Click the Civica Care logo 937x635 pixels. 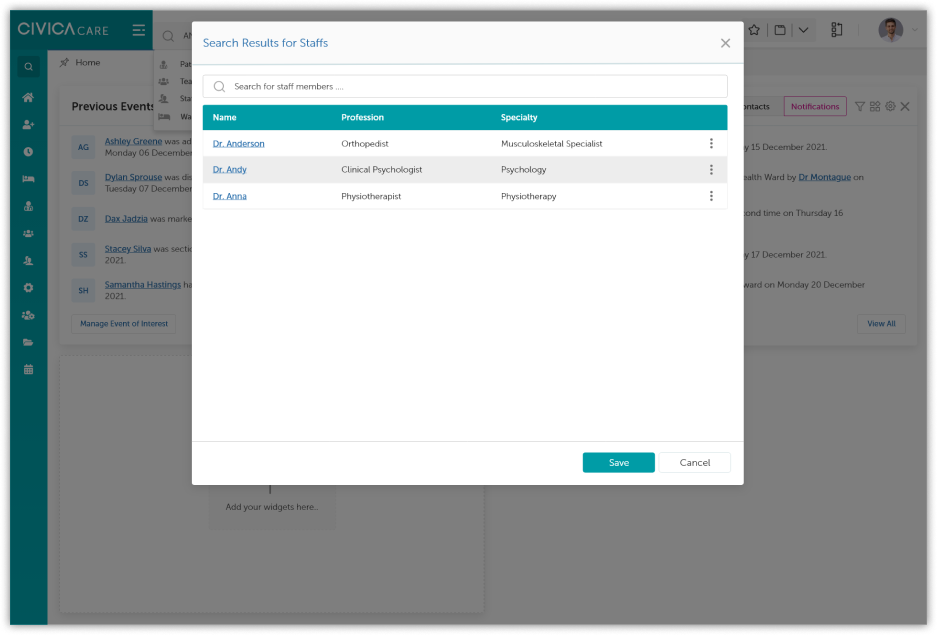(x=63, y=29)
